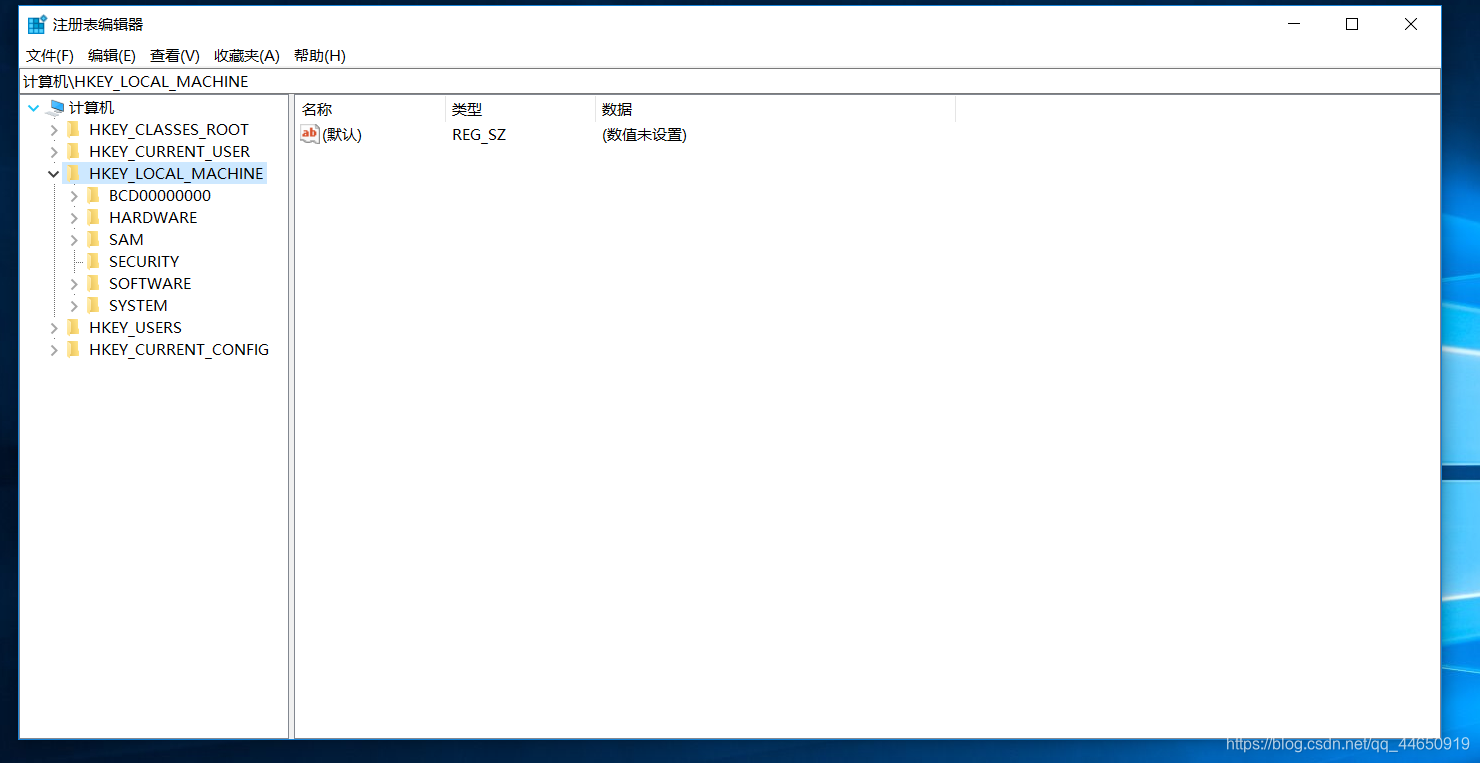Select HKEY_CURRENT_CONFIG key label
The image size is (1480, 763).
click(x=179, y=350)
